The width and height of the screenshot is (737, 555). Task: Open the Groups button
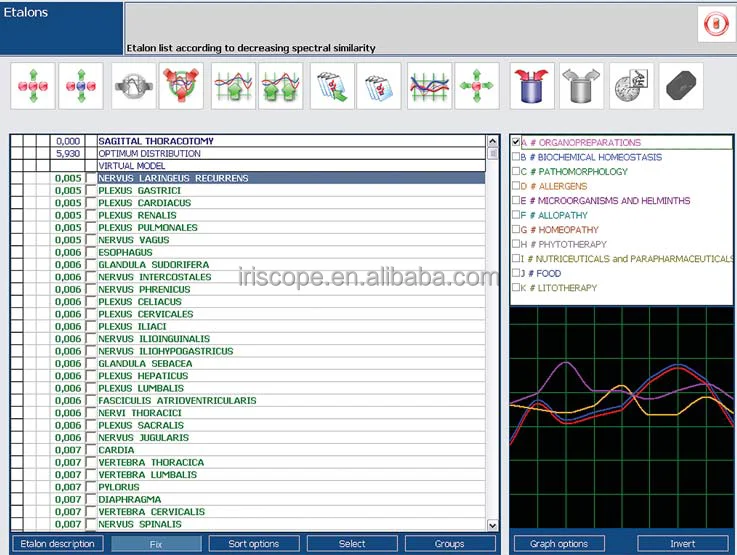[449, 544]
